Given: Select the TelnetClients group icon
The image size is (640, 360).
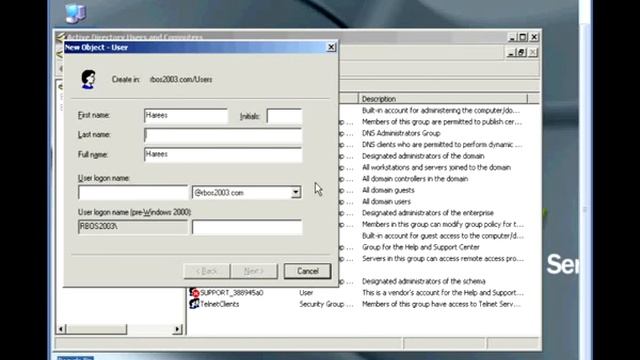Looking at the screenshot, I should tap(194, 304).
